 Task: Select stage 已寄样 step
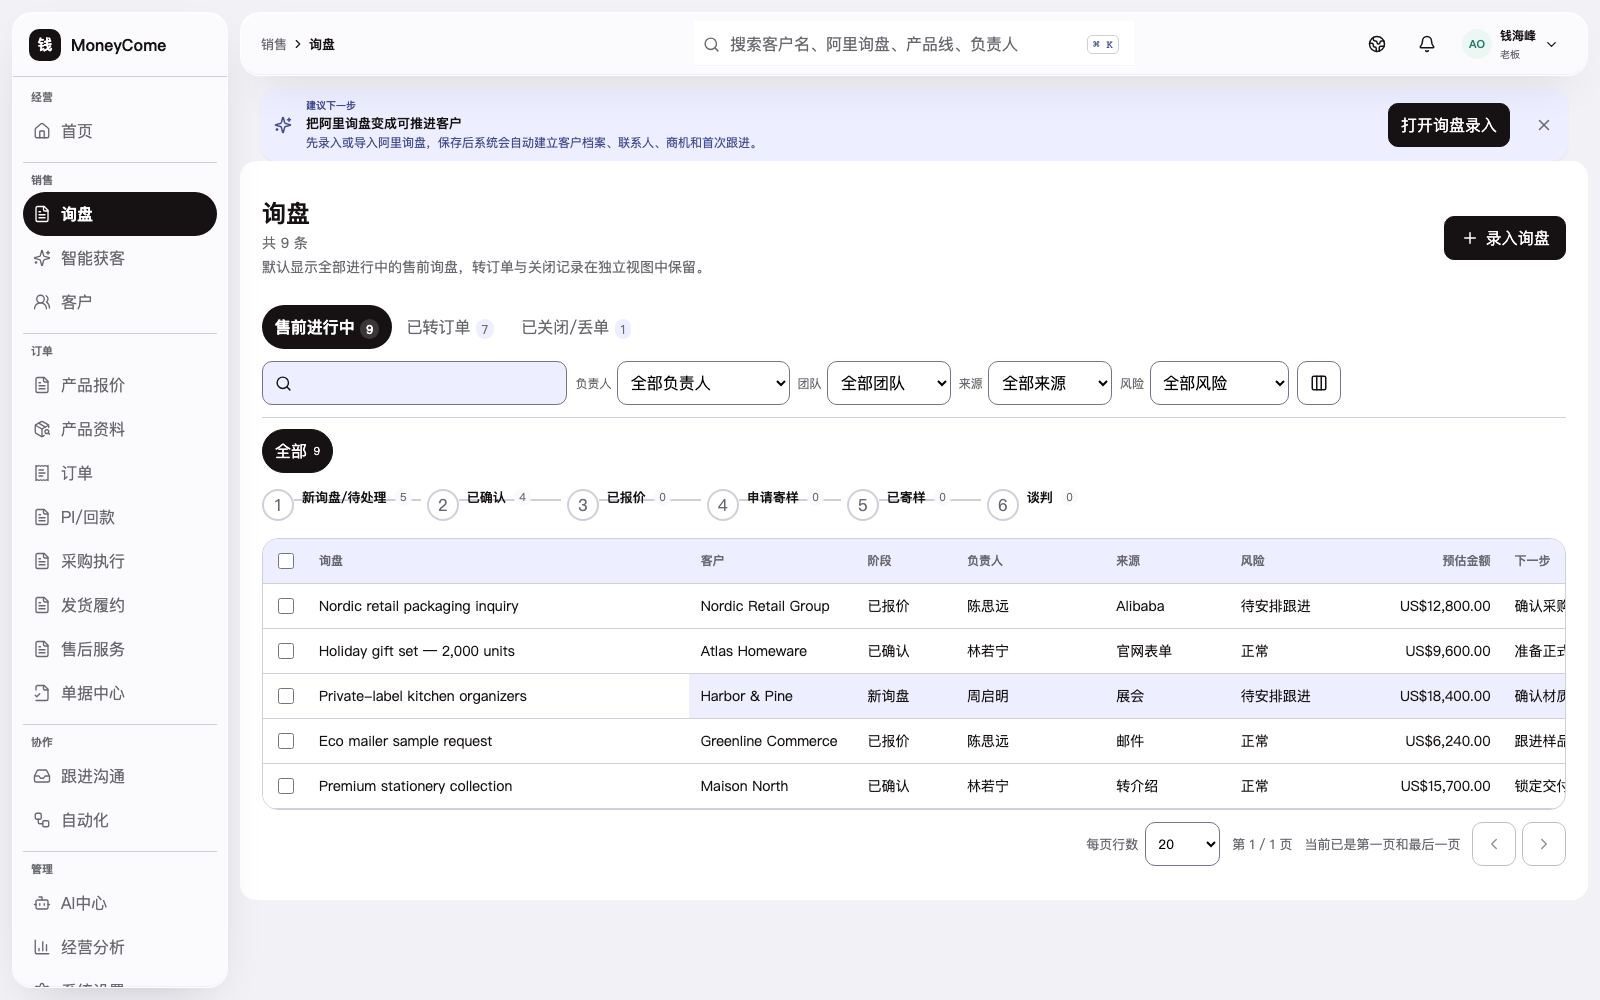click(897, 504)
